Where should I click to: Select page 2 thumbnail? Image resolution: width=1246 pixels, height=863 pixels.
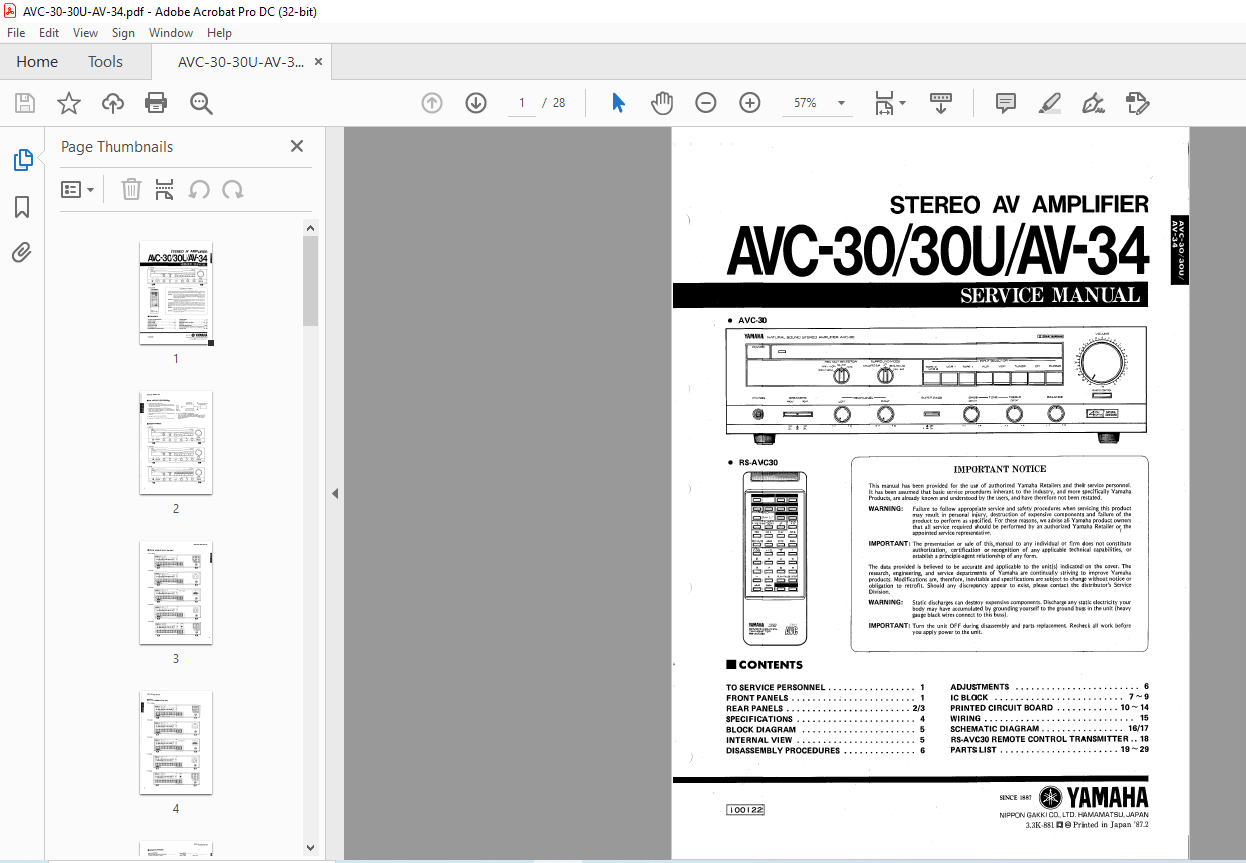click(x=176, y=443)
